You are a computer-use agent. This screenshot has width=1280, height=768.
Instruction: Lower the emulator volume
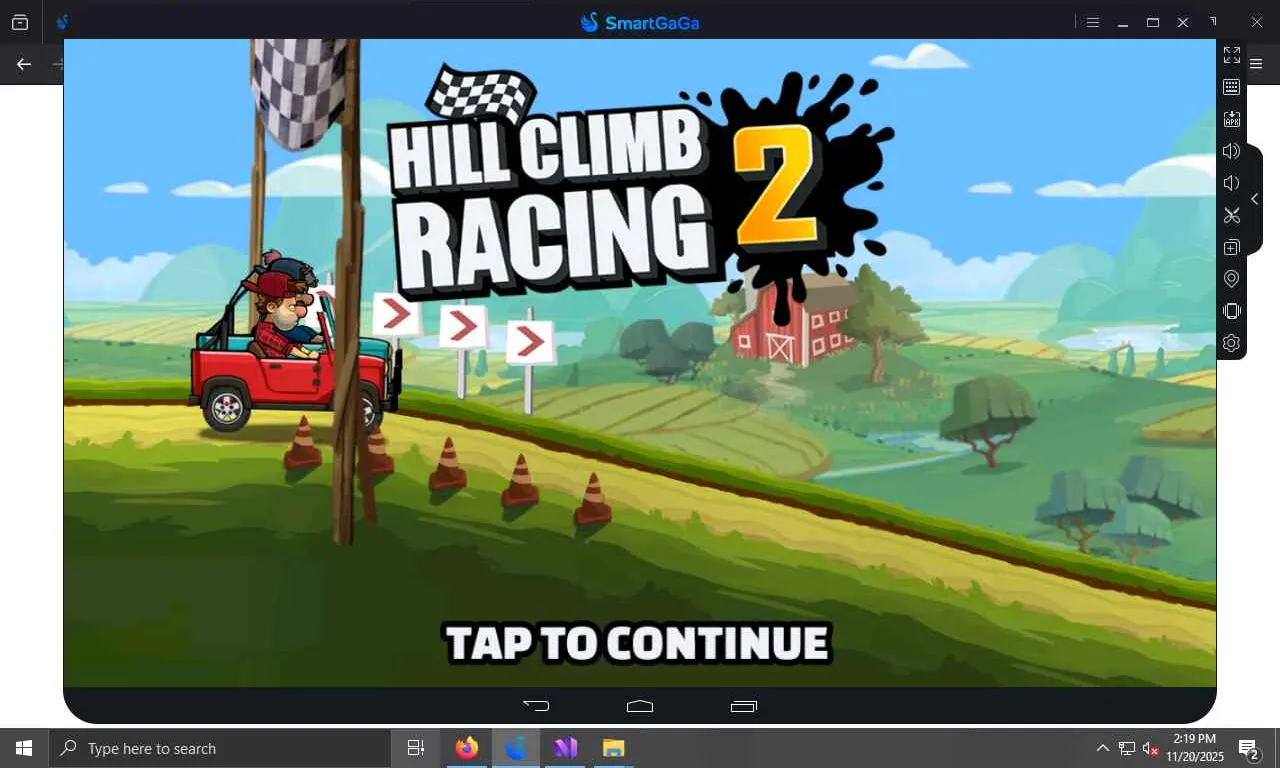(1231, 183)
